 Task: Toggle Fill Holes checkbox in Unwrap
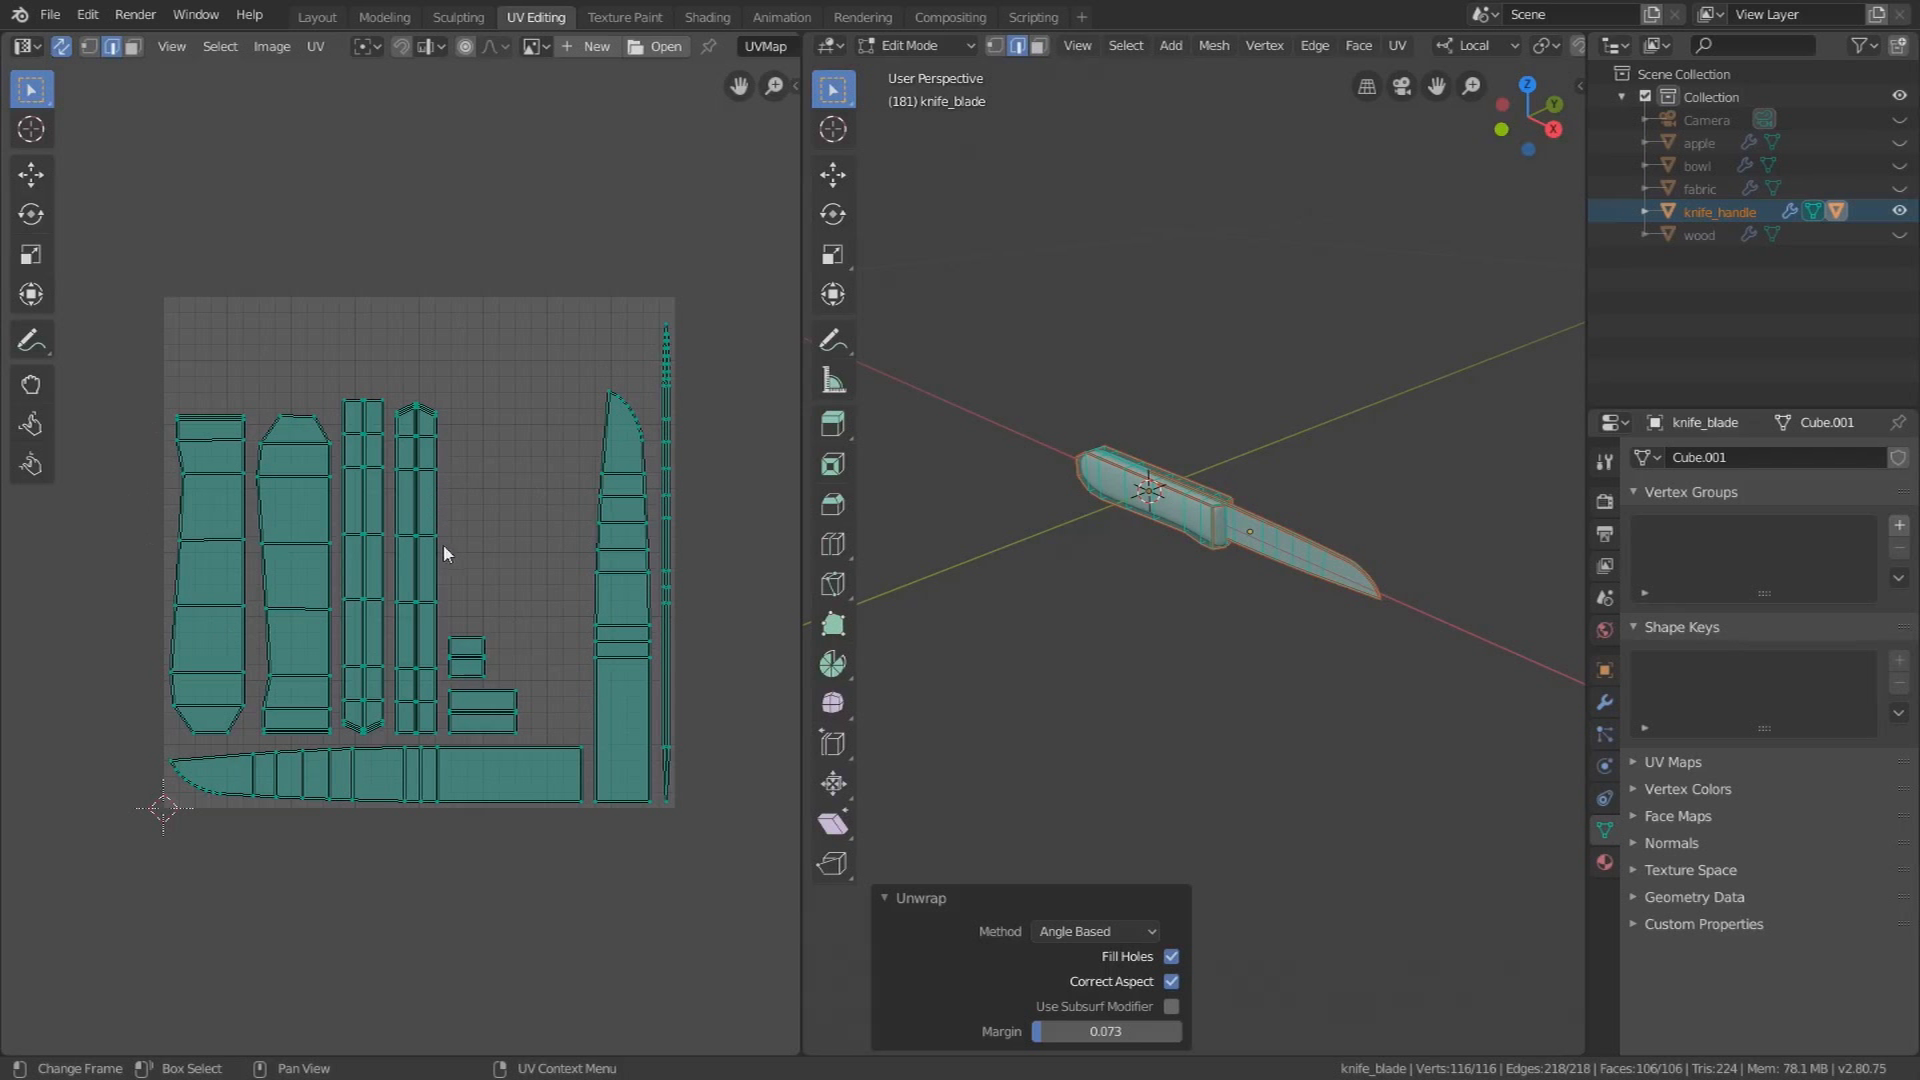(x=1171, y=956)
